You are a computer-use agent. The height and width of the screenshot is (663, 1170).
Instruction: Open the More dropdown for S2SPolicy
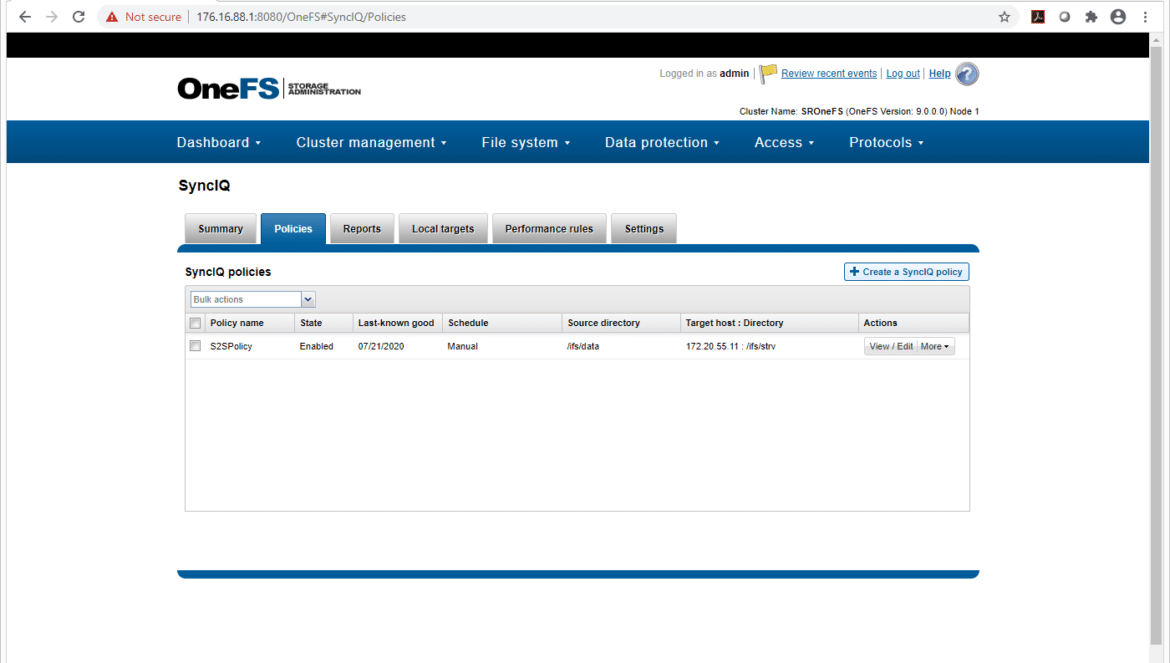[935, 346]
